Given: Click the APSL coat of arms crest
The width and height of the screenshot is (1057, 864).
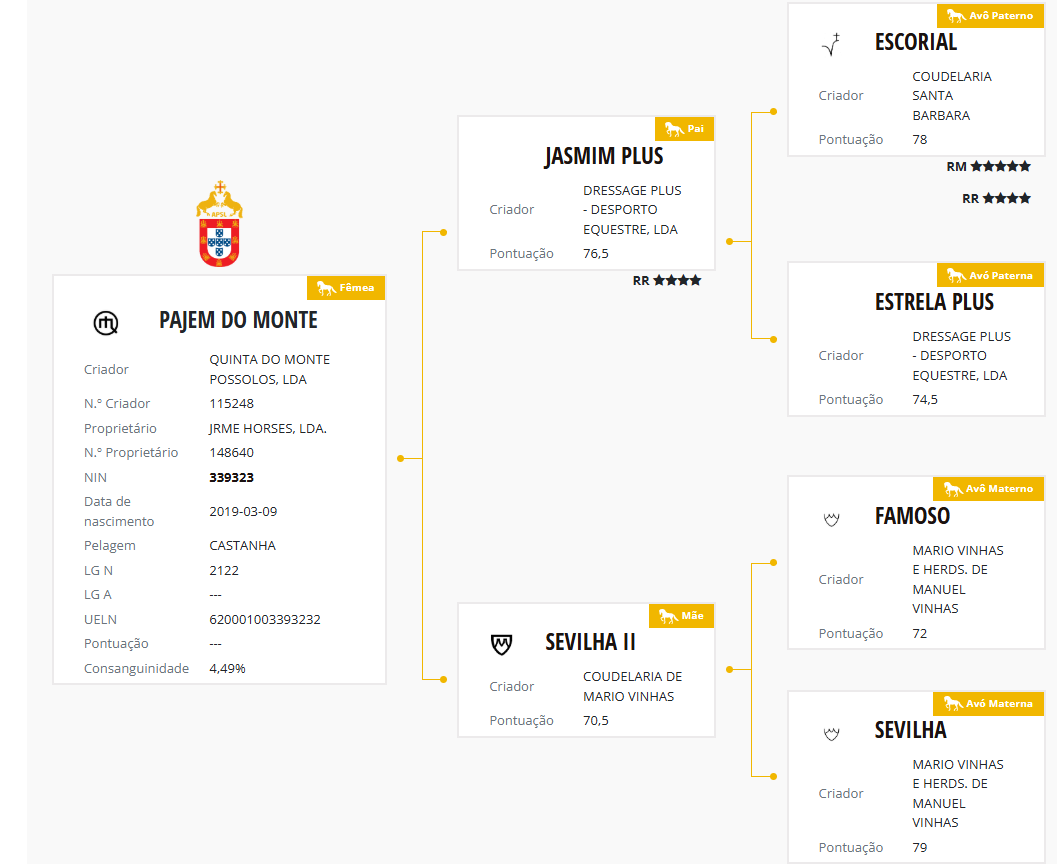Looking at the screenshot, I should tap(219, 224).
